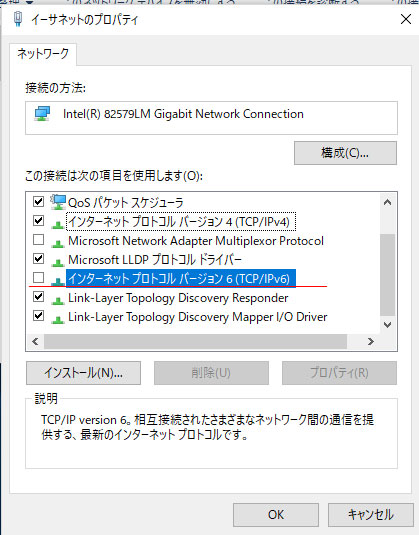Select the ネットワーク tab

coord(43,54)
